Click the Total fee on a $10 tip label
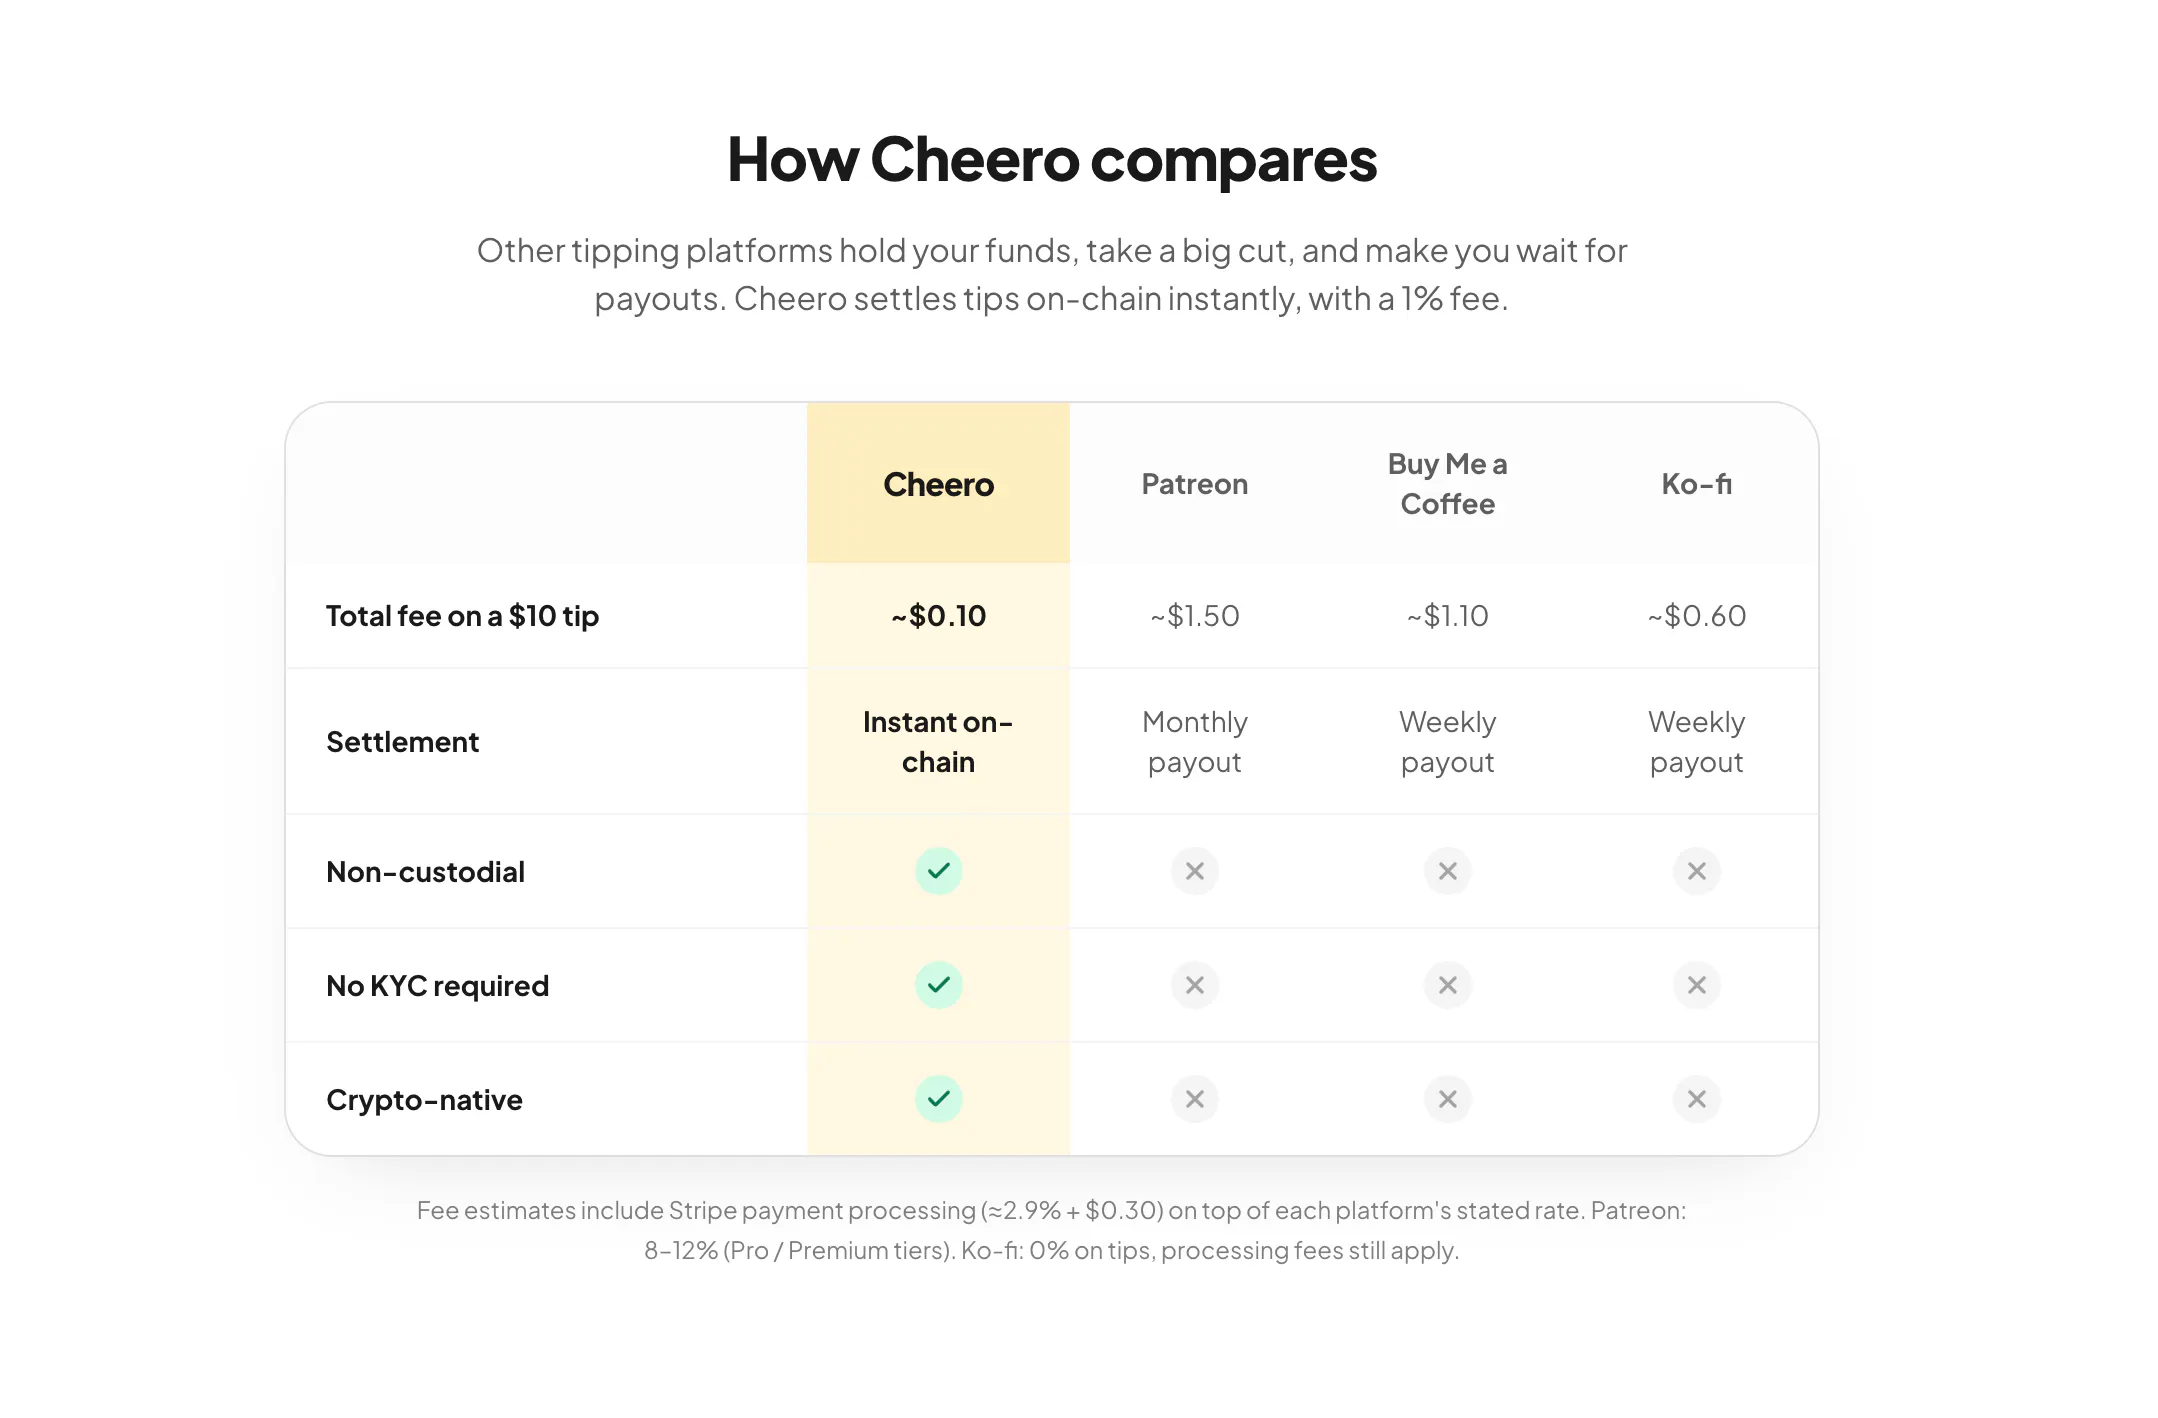Viewport: 2158px width, 1418px height. click(x=462, y=616)
